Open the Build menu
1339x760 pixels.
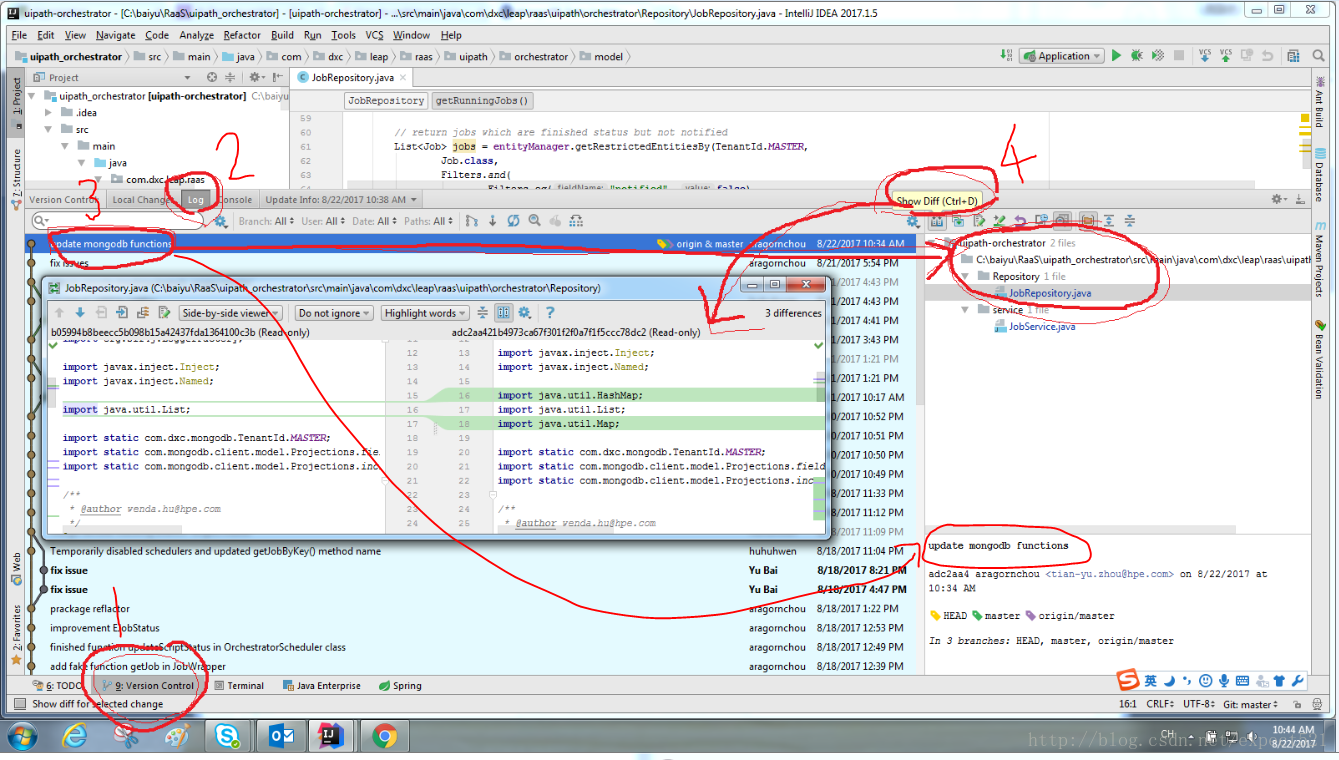click(x=282, y=35)
